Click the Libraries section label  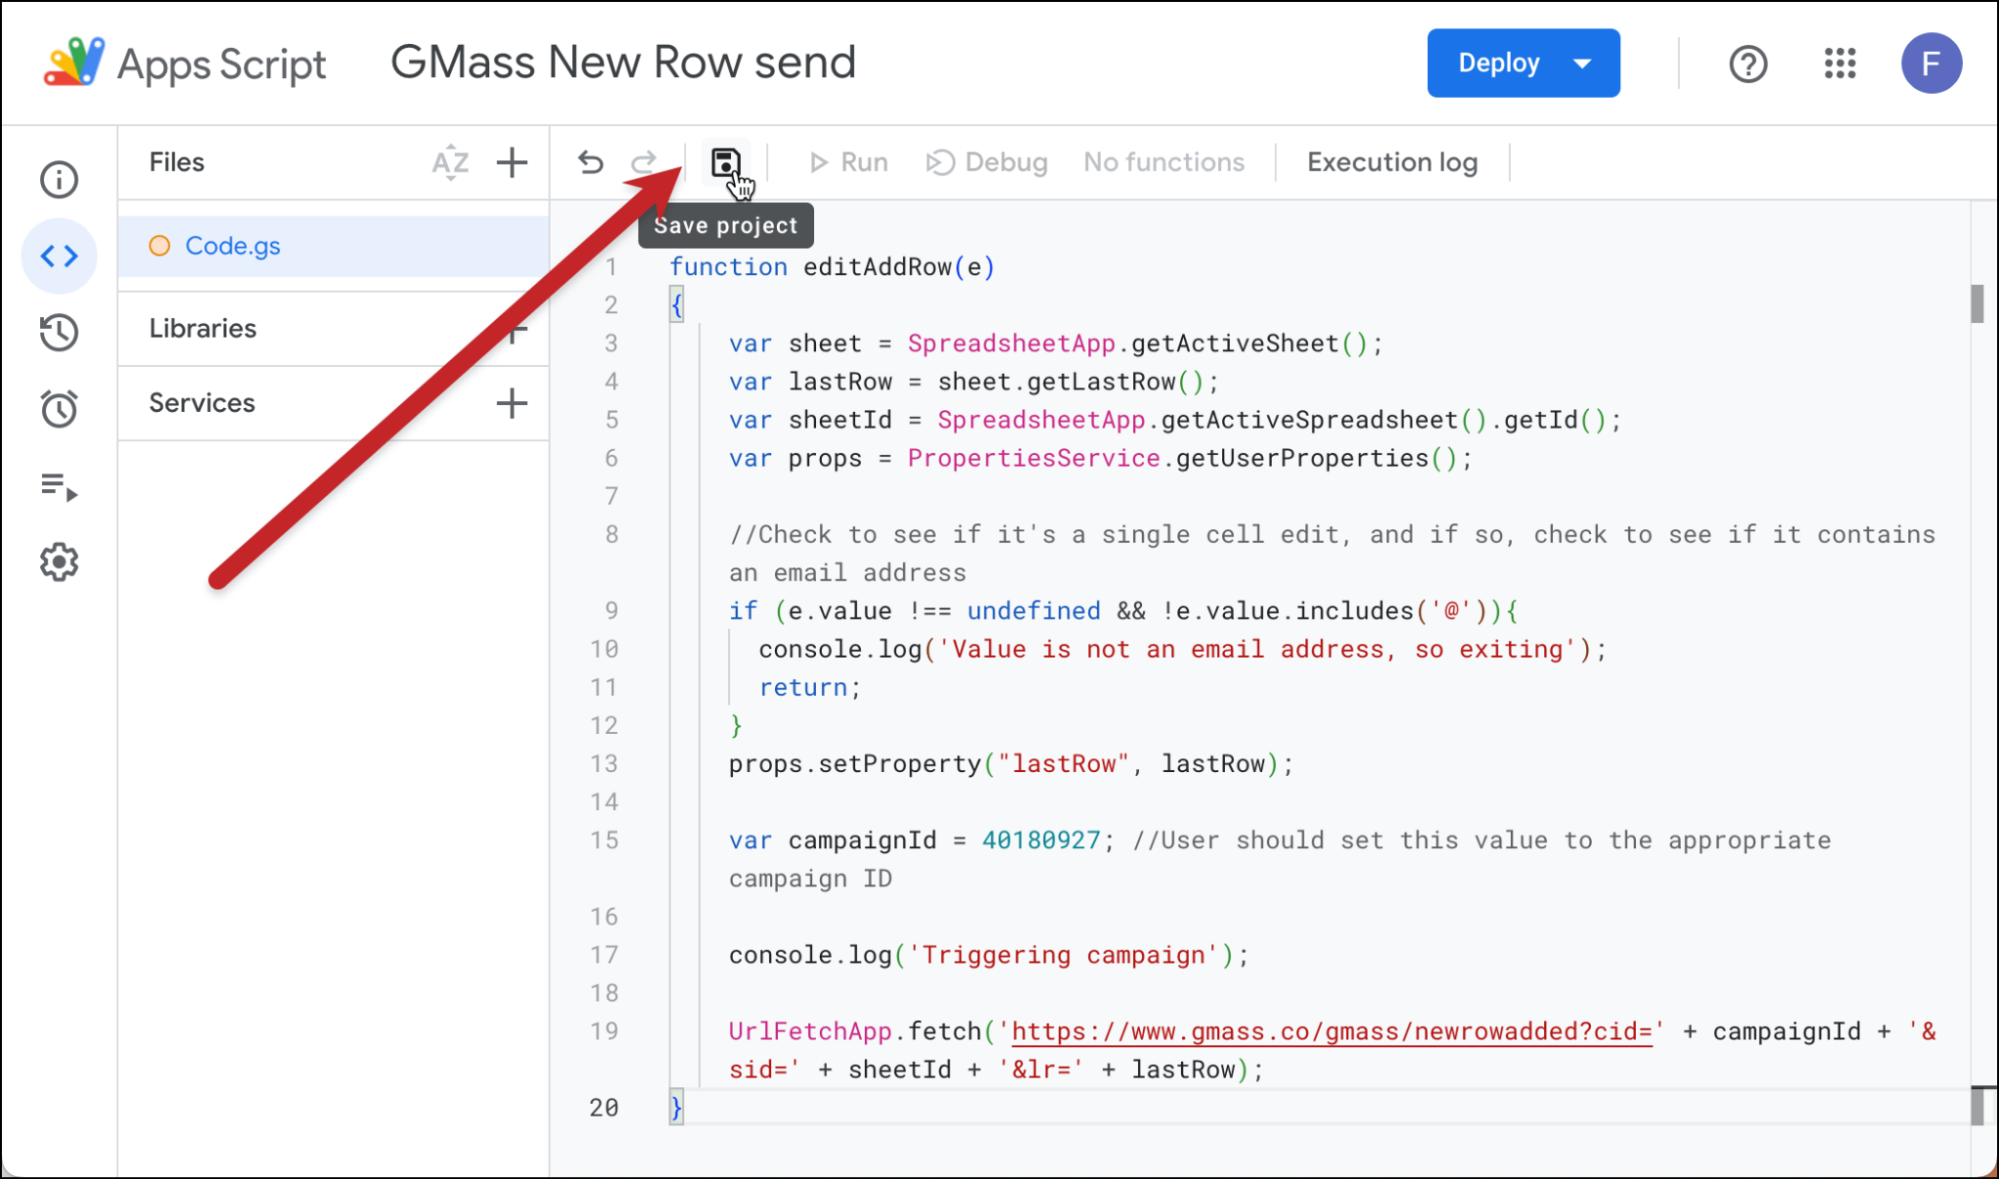tap(203, 328)
